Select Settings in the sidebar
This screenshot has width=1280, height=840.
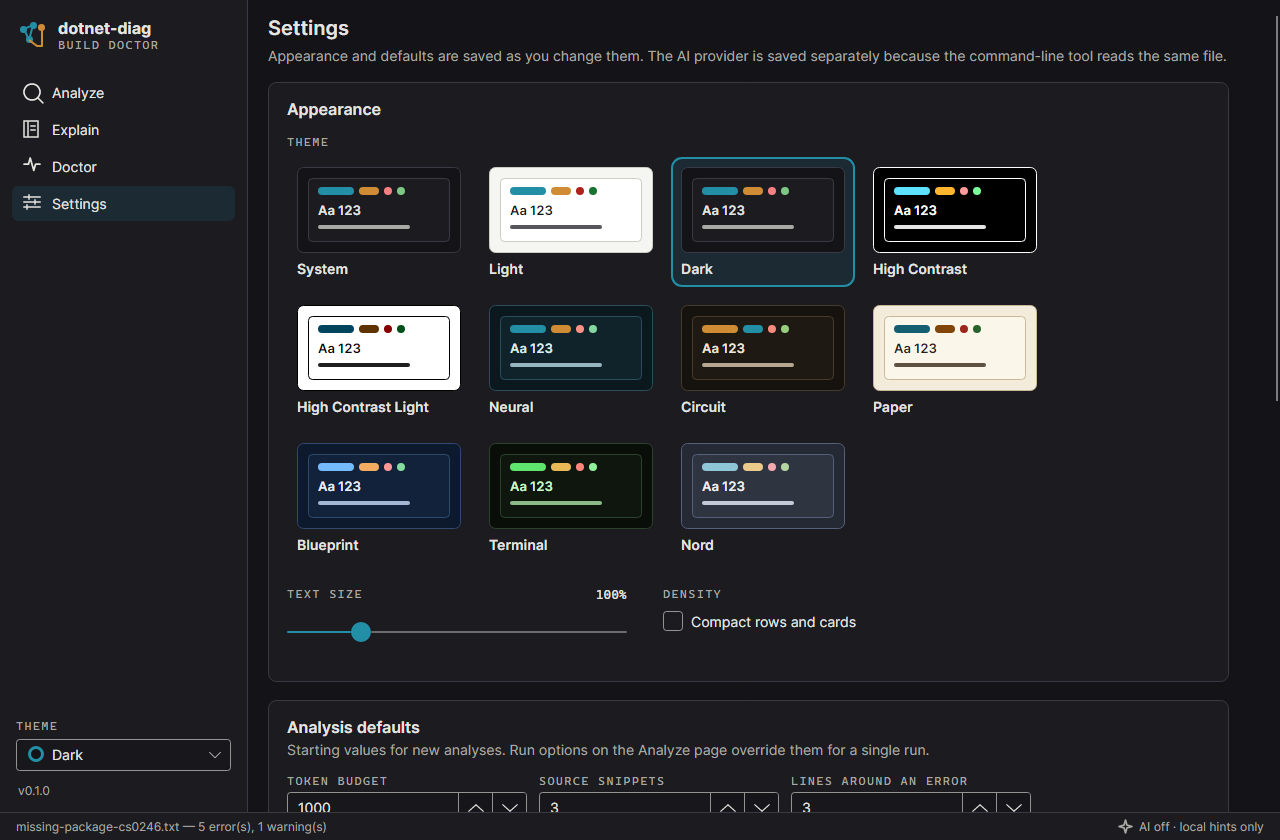(x=123, y=204)
